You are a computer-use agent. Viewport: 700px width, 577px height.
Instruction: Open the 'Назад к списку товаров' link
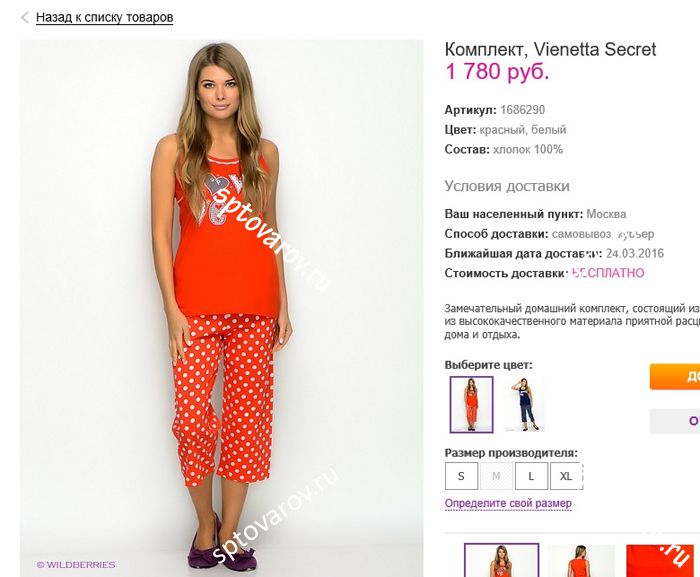(104, 17)
